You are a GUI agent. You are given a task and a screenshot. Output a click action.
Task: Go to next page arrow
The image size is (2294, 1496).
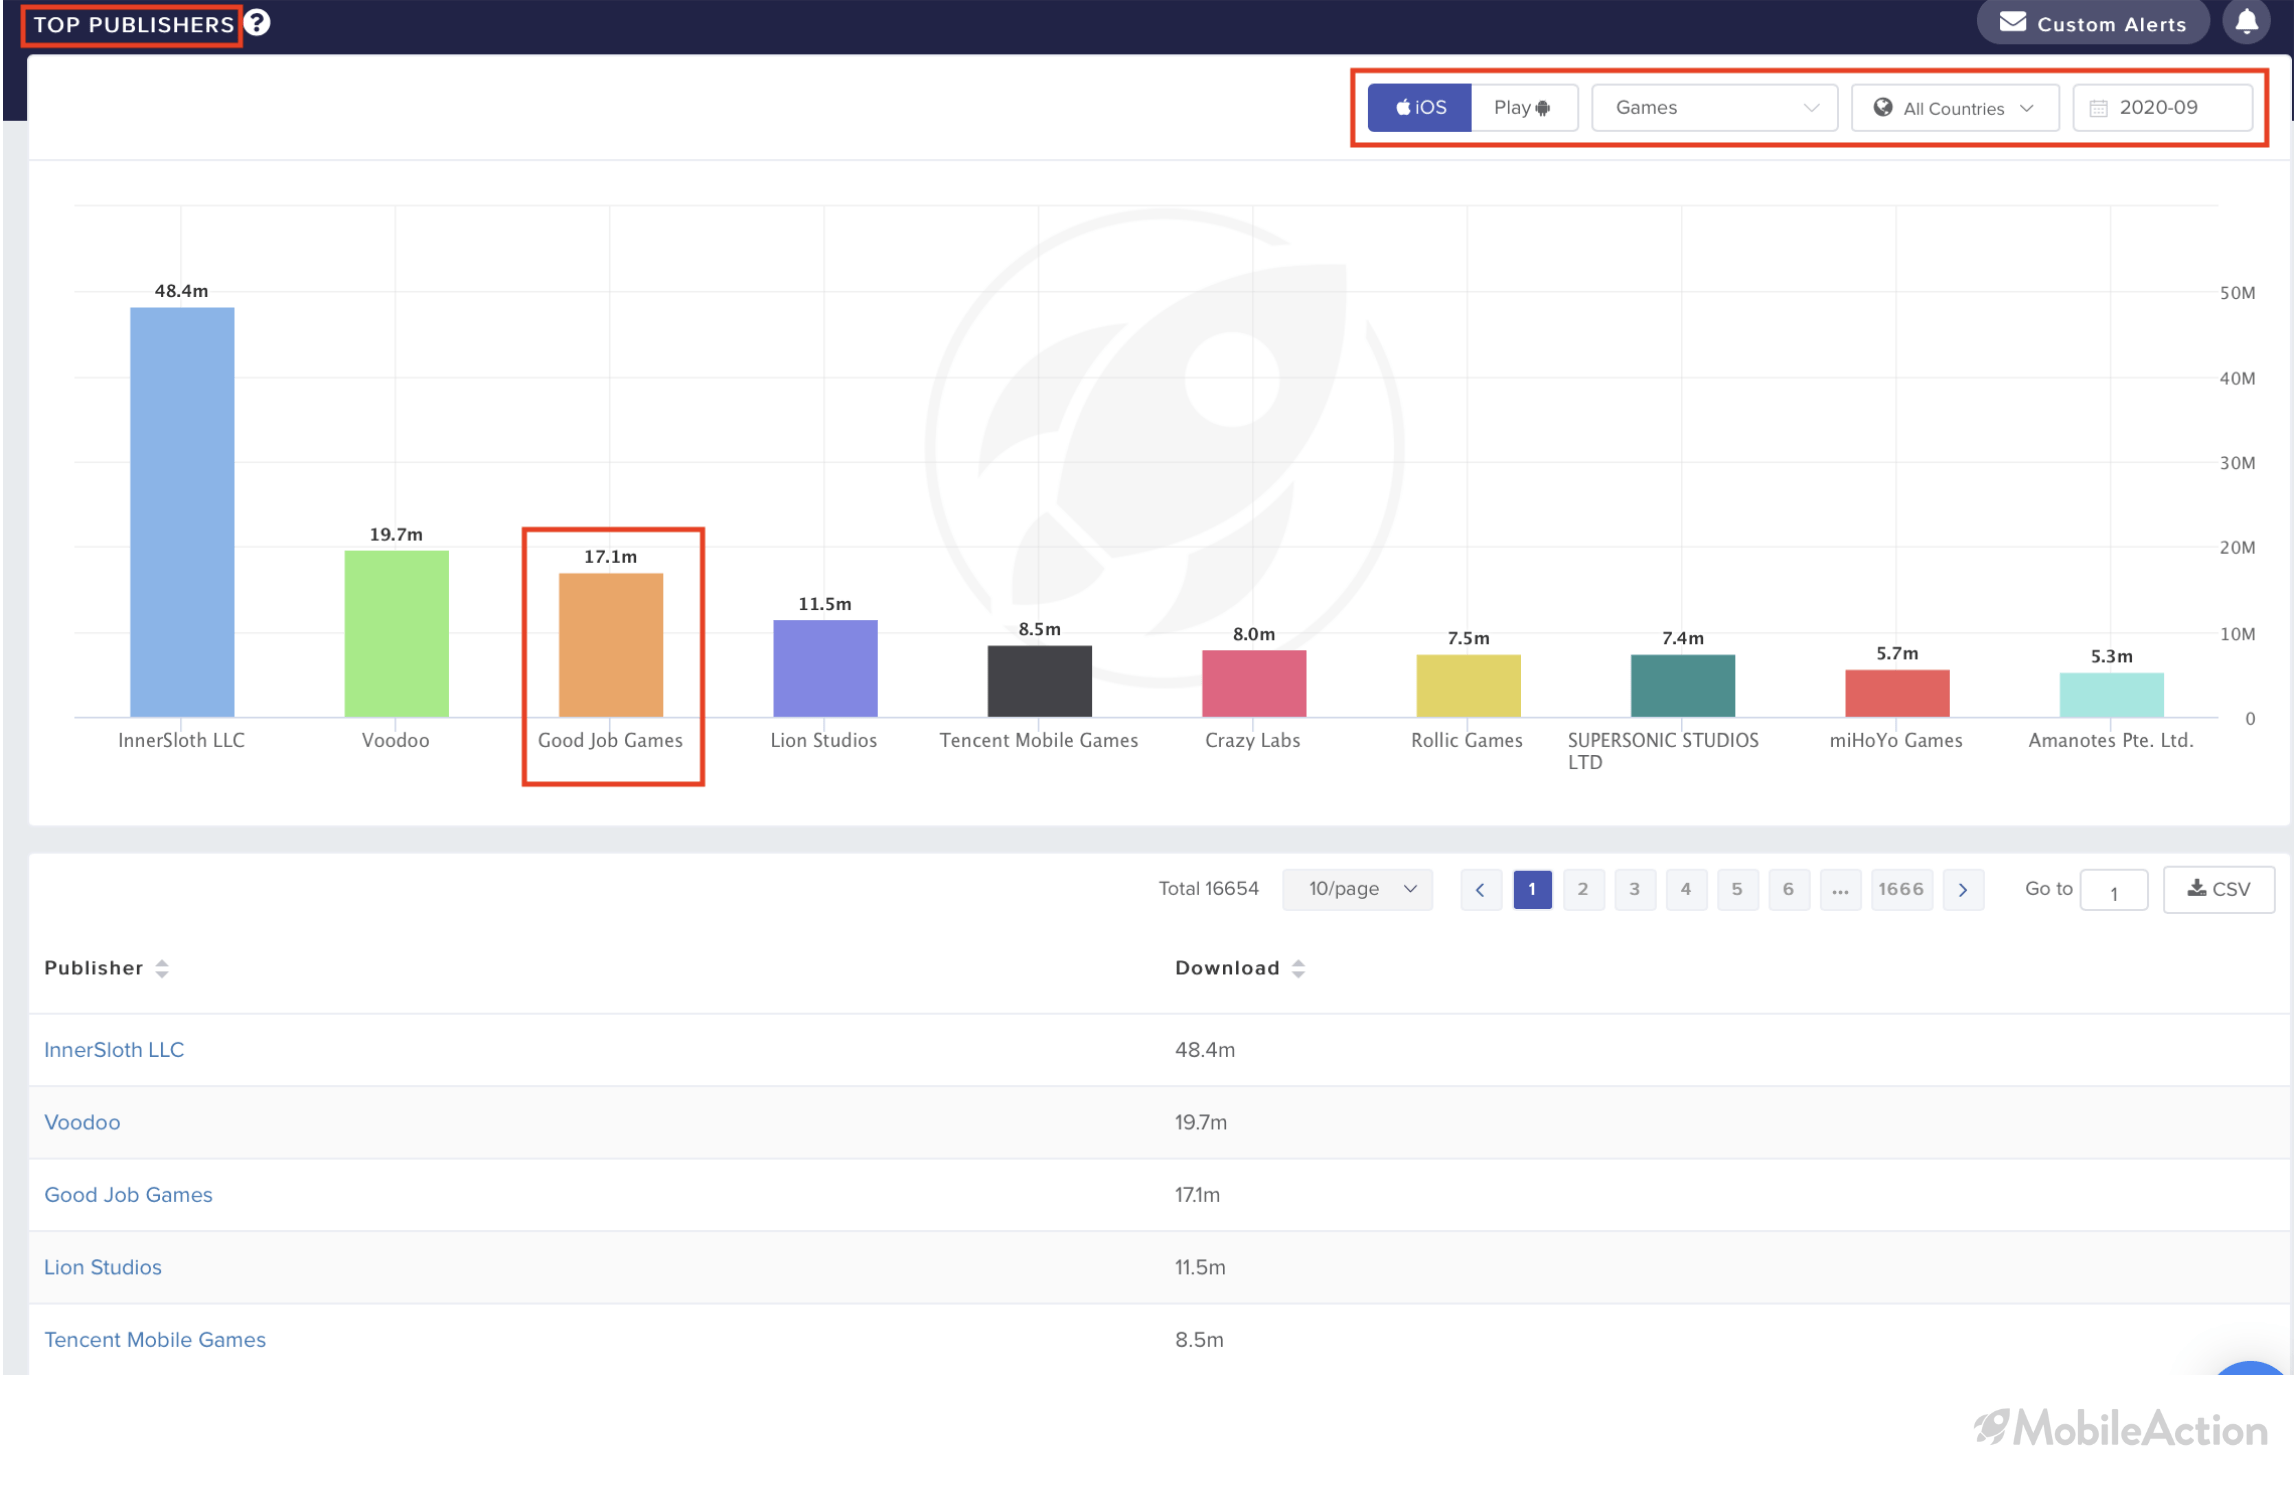1962,889
